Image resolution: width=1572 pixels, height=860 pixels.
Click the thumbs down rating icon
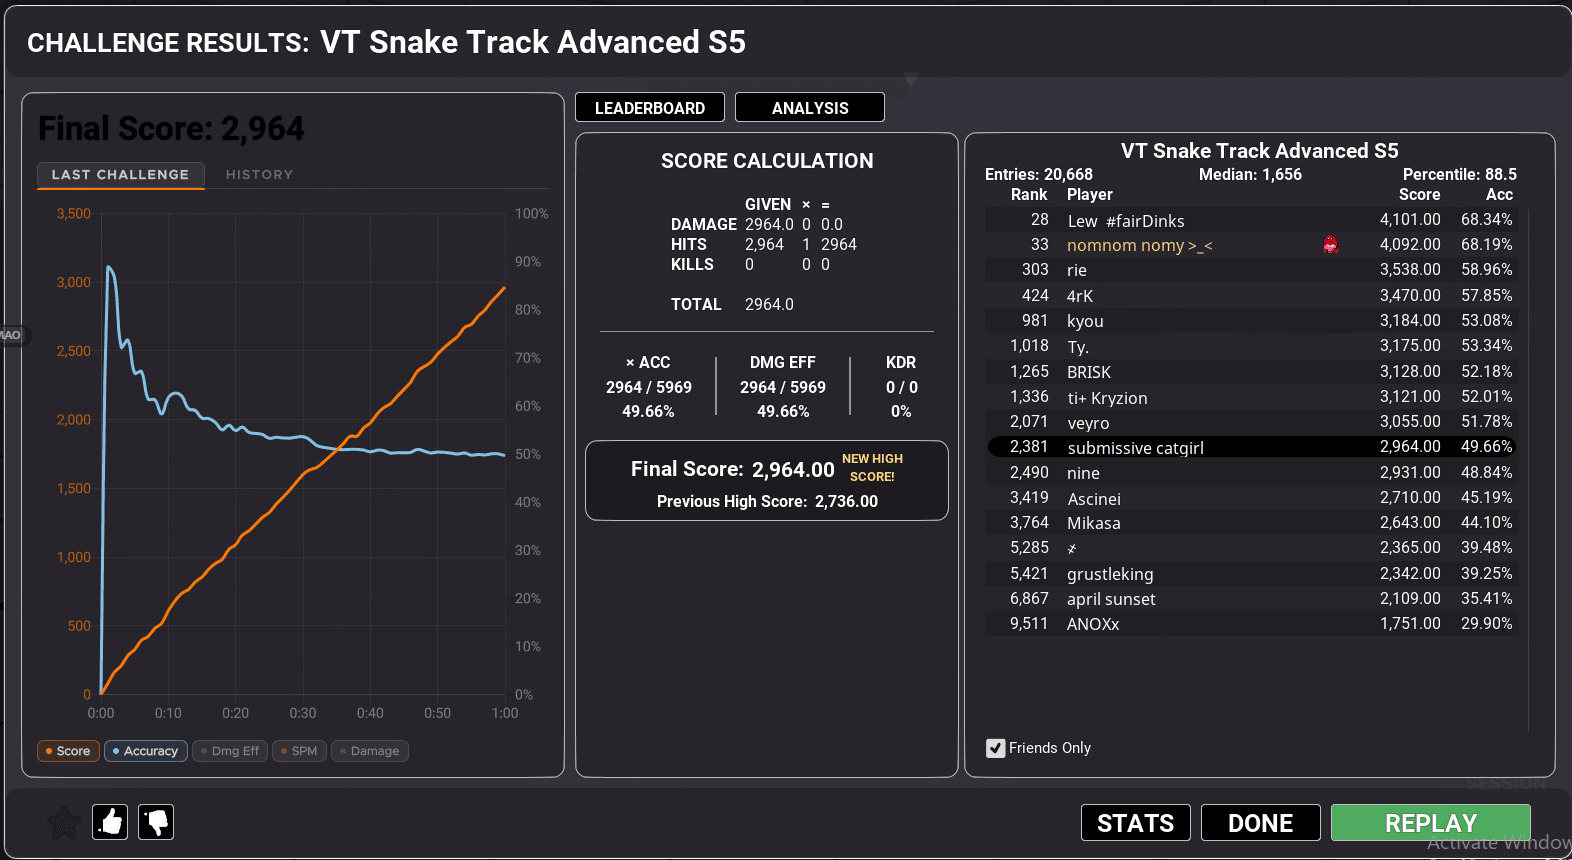pos(156,822)
